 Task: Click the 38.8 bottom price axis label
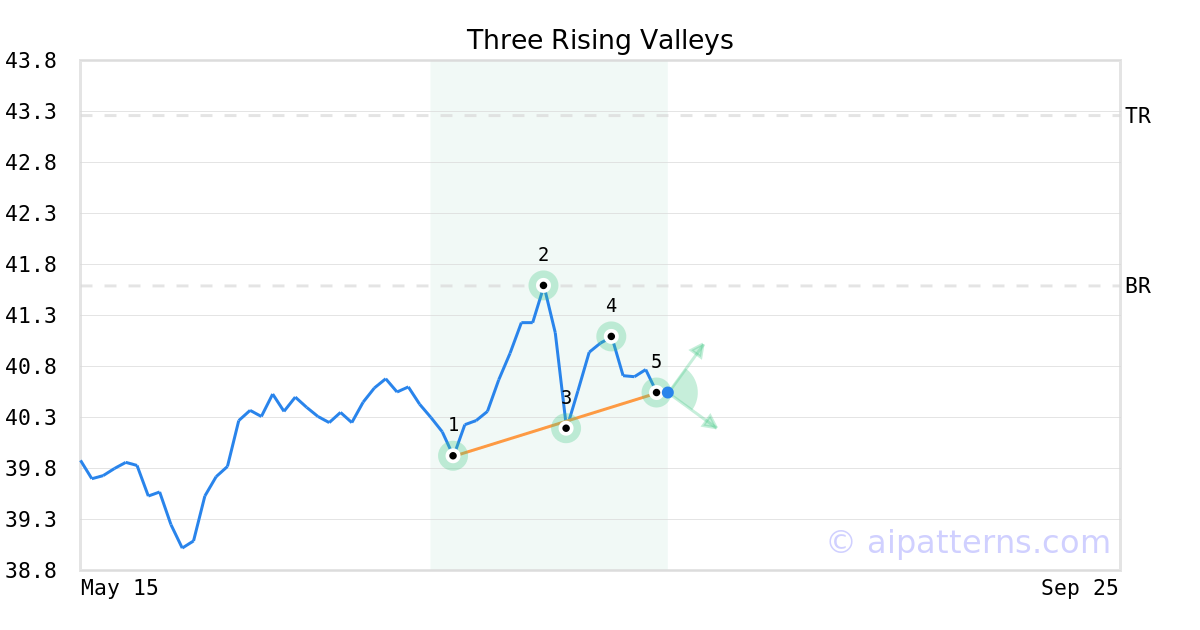30,571
